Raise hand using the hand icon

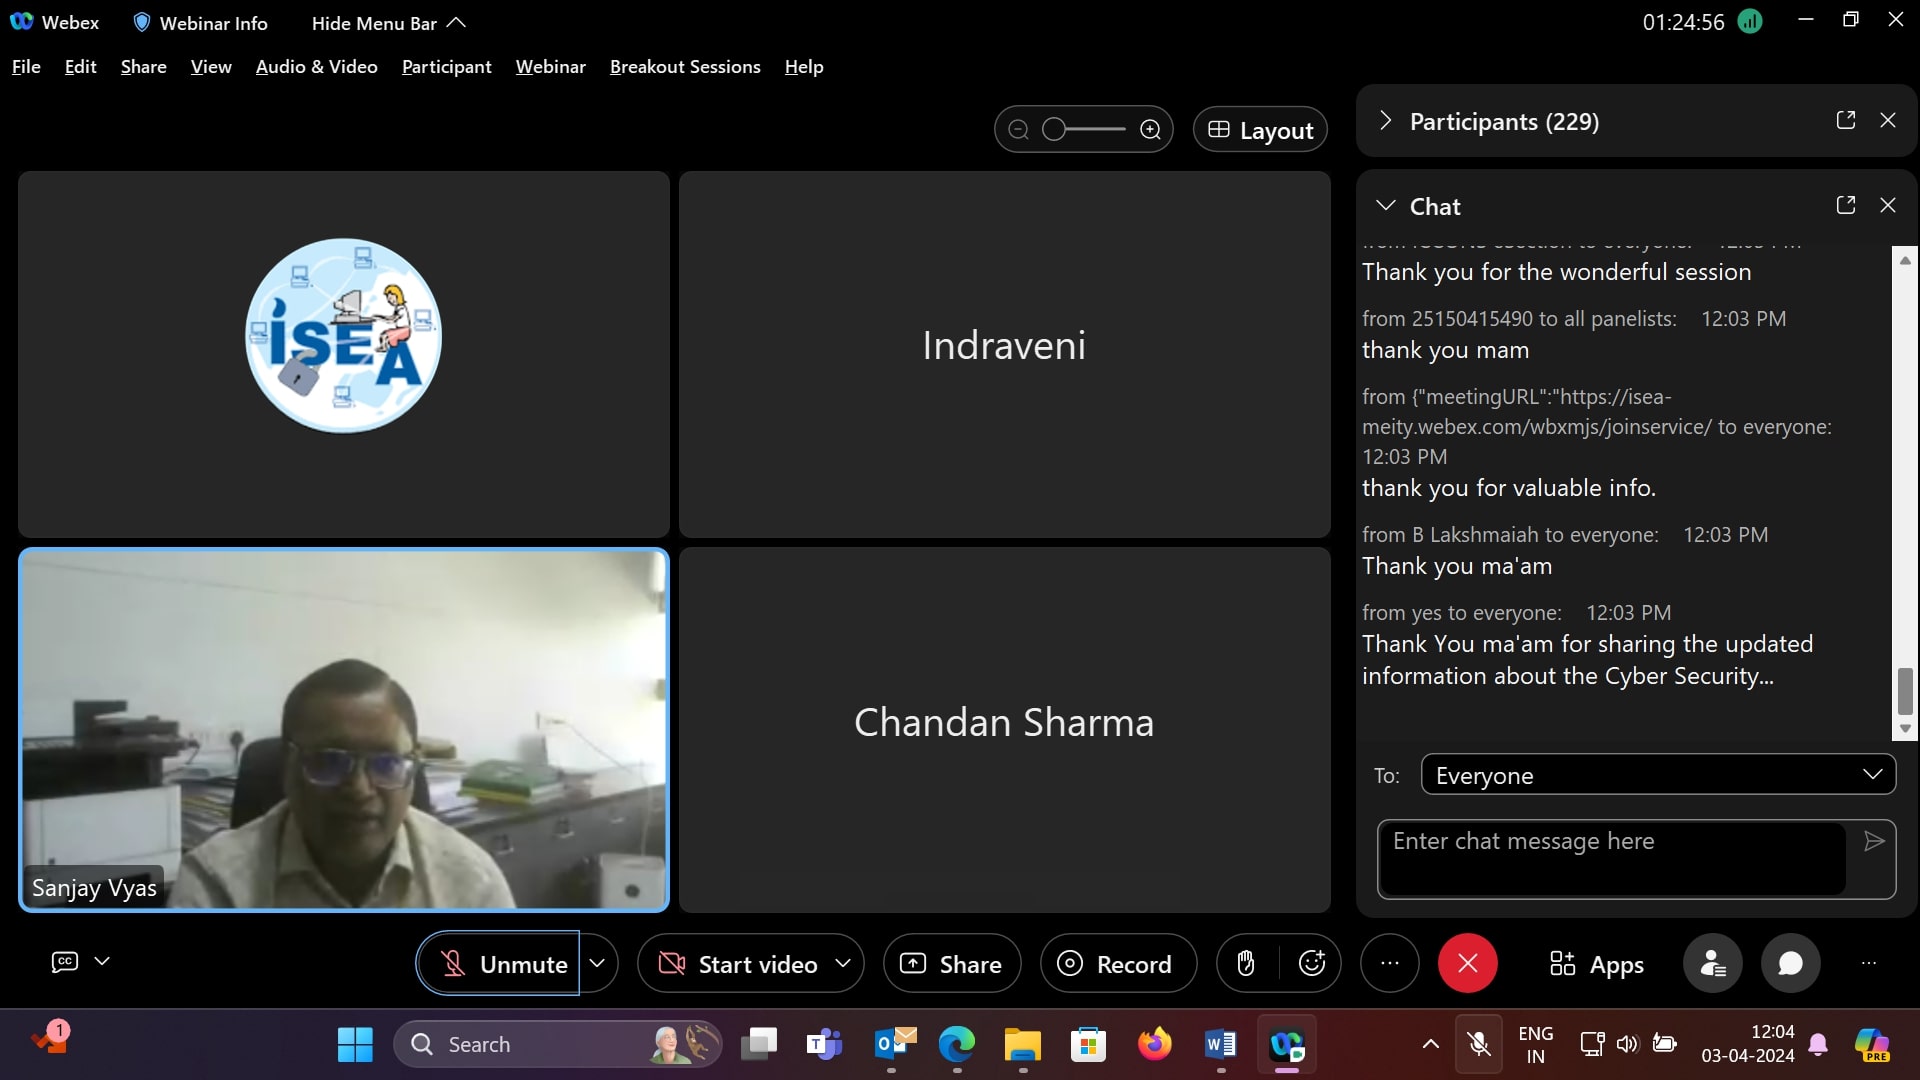tap(1245, 964)
